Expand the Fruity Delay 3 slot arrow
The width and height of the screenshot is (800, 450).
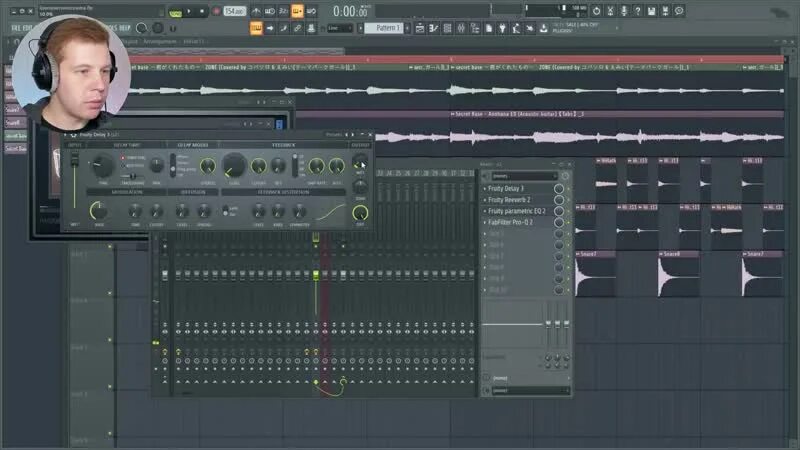(x=485, y=189)
